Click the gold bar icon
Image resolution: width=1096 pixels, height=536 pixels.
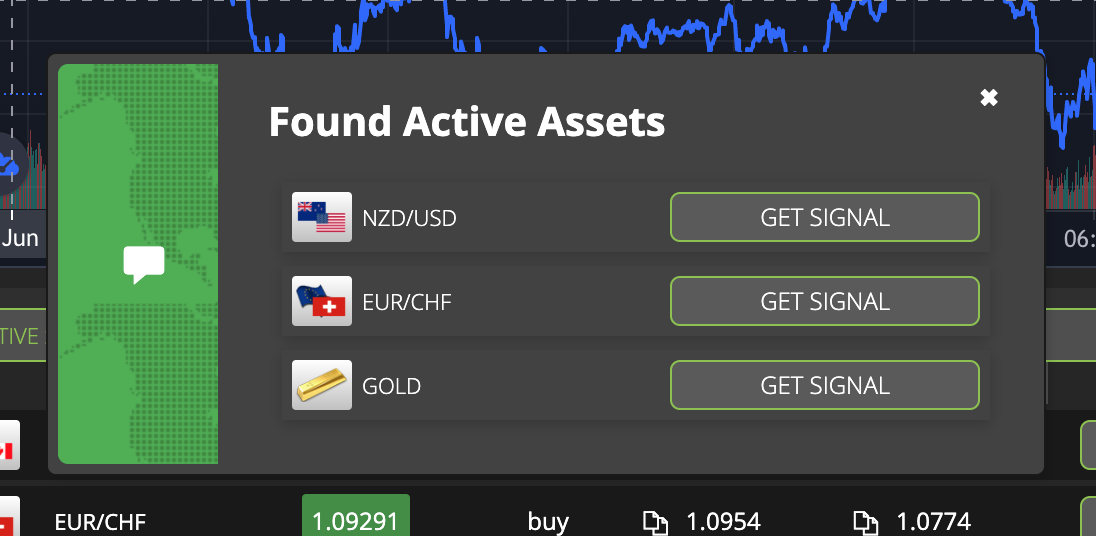tap(322, 385)
